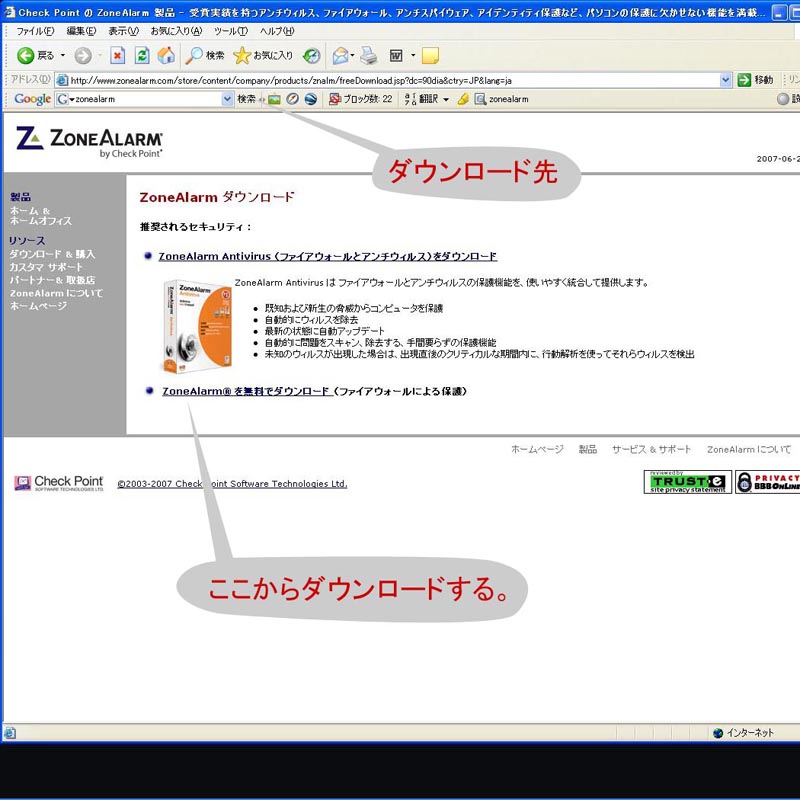800x800 pixels.
Task: Click the Google toolbar logo
Action: click(32, 99)
